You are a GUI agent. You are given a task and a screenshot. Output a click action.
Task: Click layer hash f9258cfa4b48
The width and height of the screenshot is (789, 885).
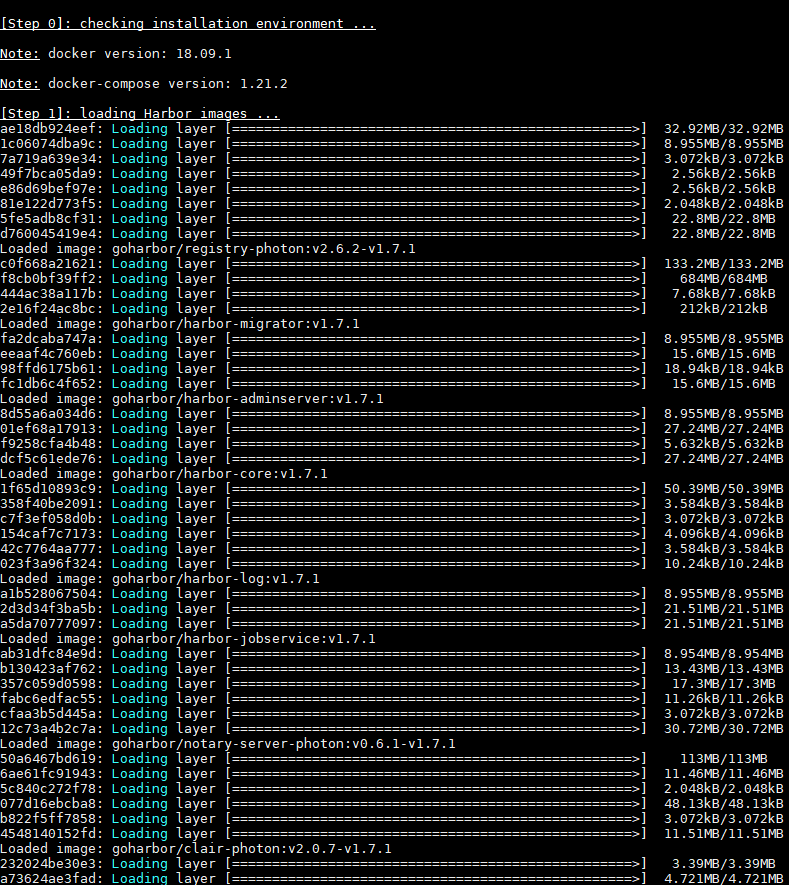click(48, 444)
